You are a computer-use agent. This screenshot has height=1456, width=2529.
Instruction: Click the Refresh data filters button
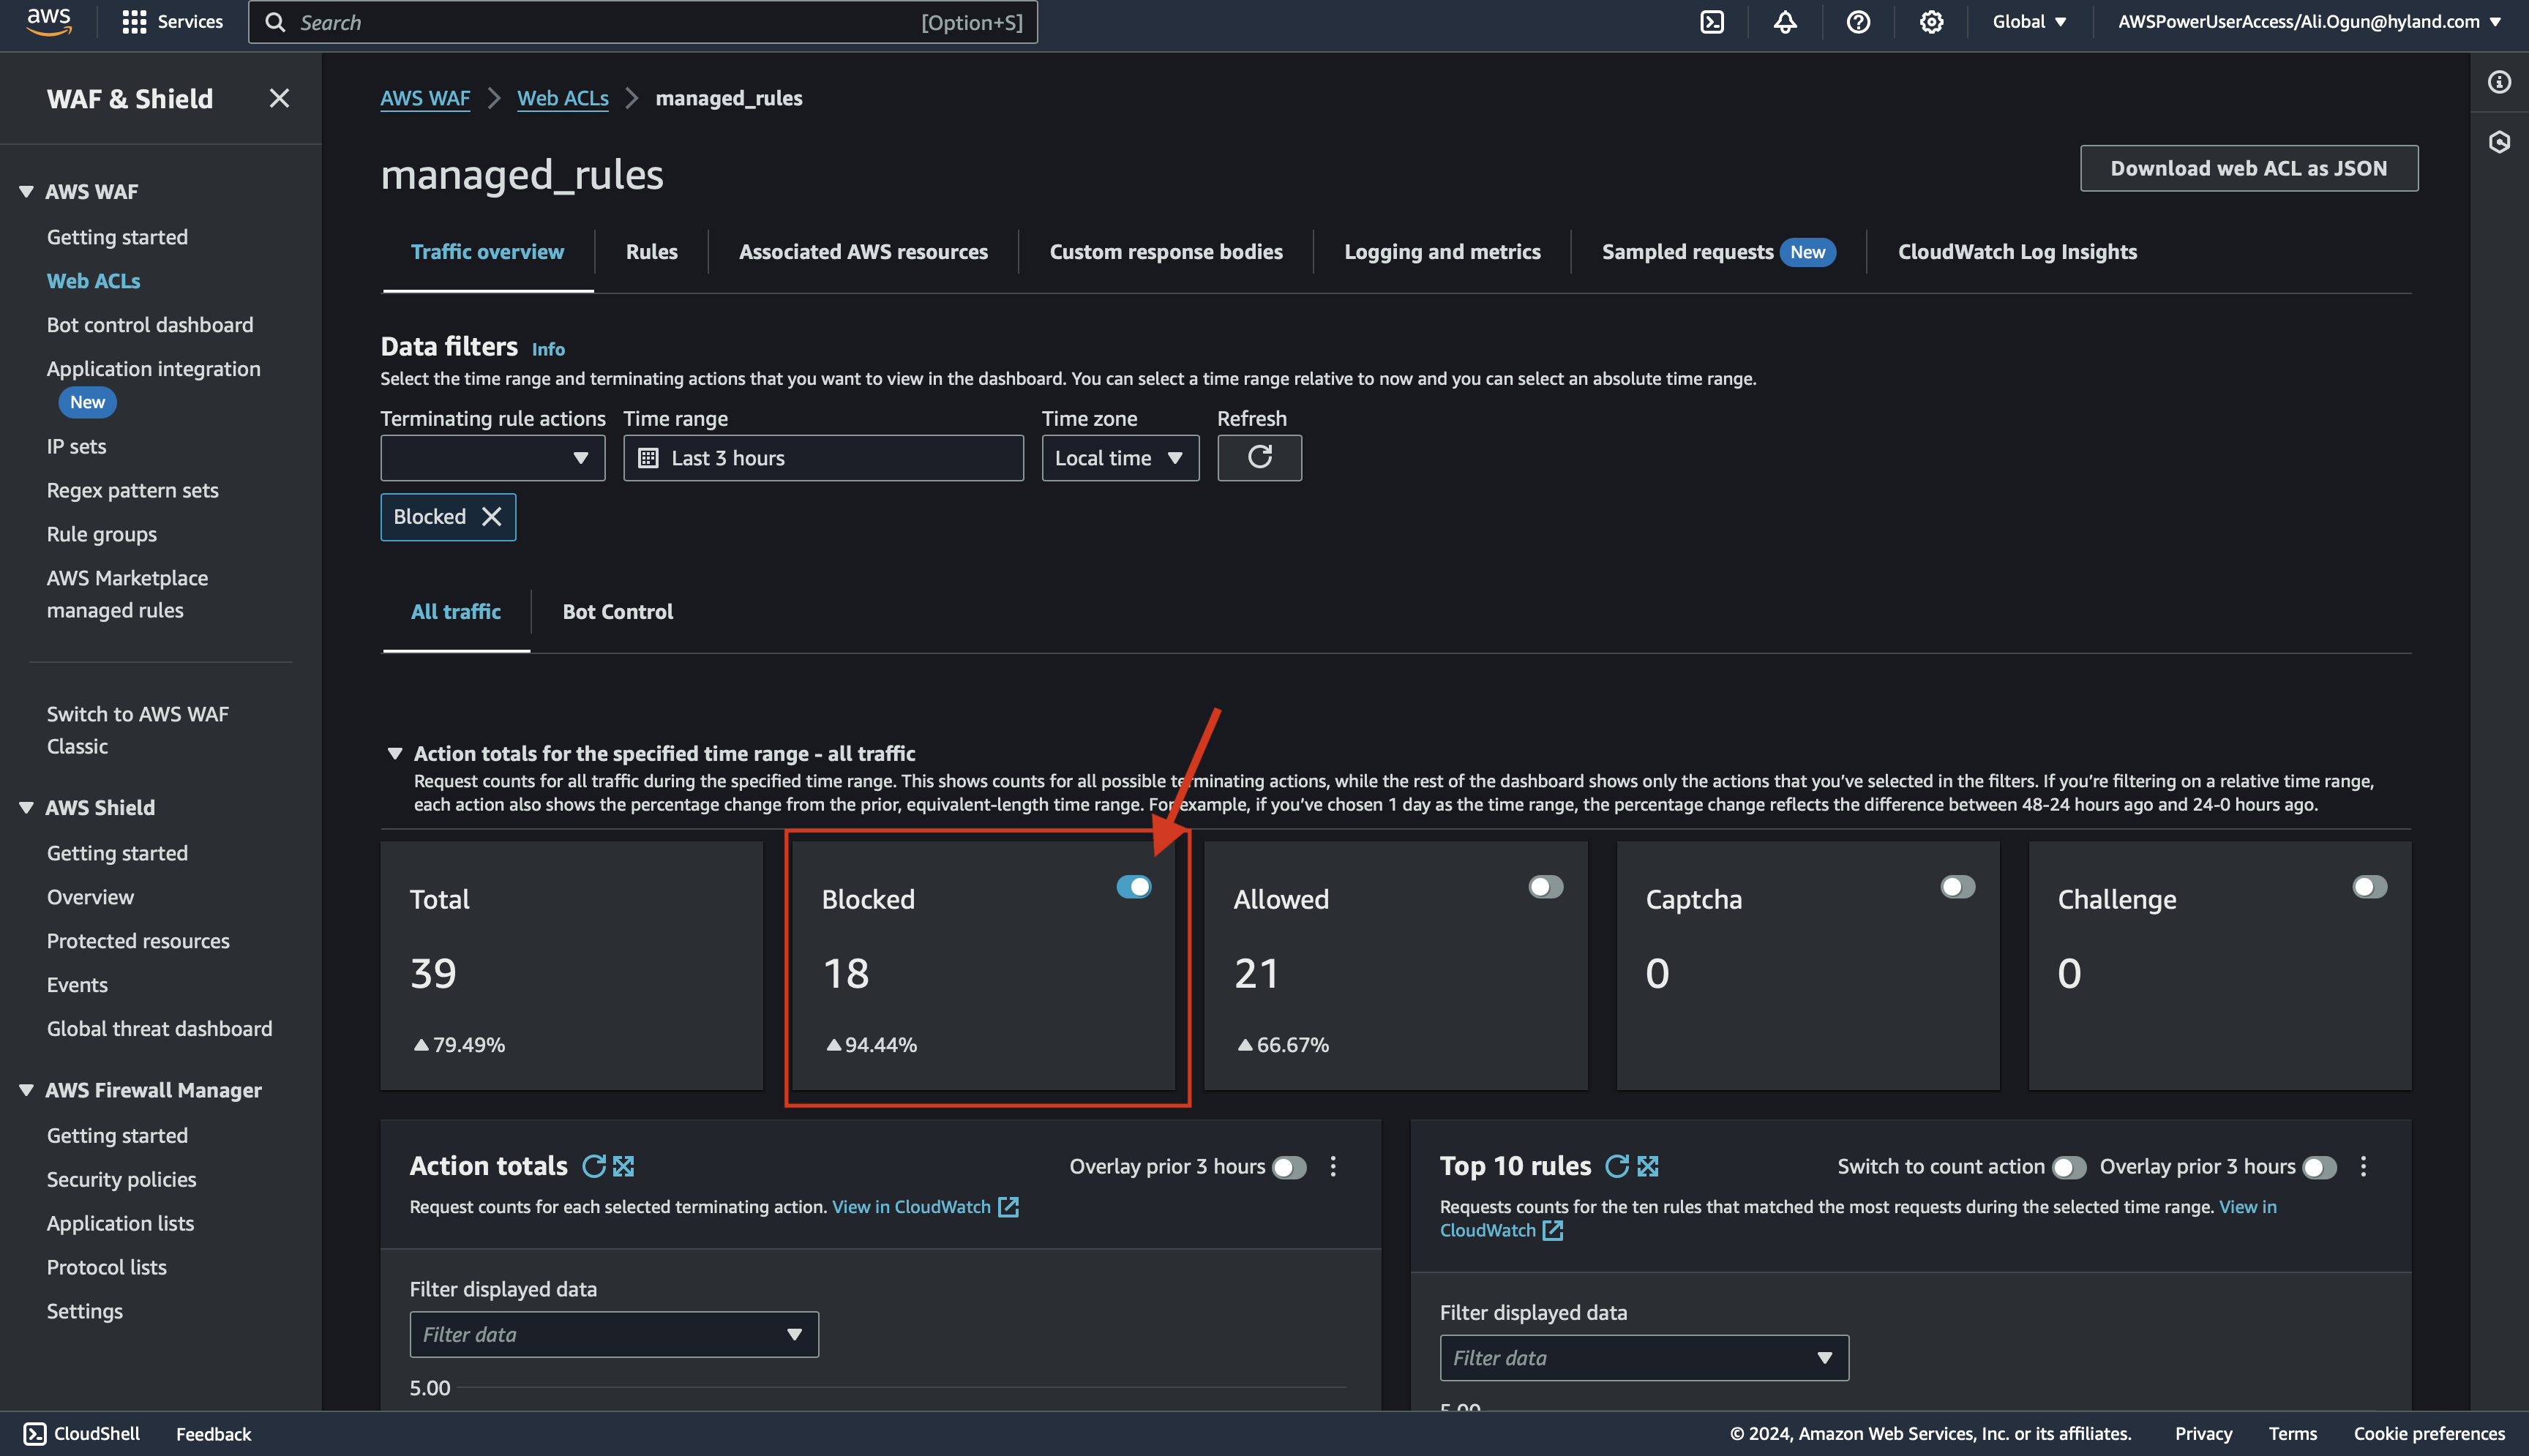[x=1259, y=458]
